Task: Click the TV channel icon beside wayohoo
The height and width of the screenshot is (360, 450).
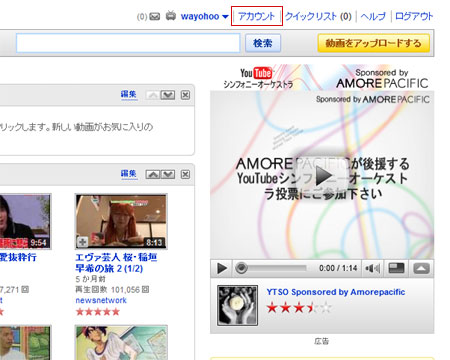Action: [x=171, y=16]
